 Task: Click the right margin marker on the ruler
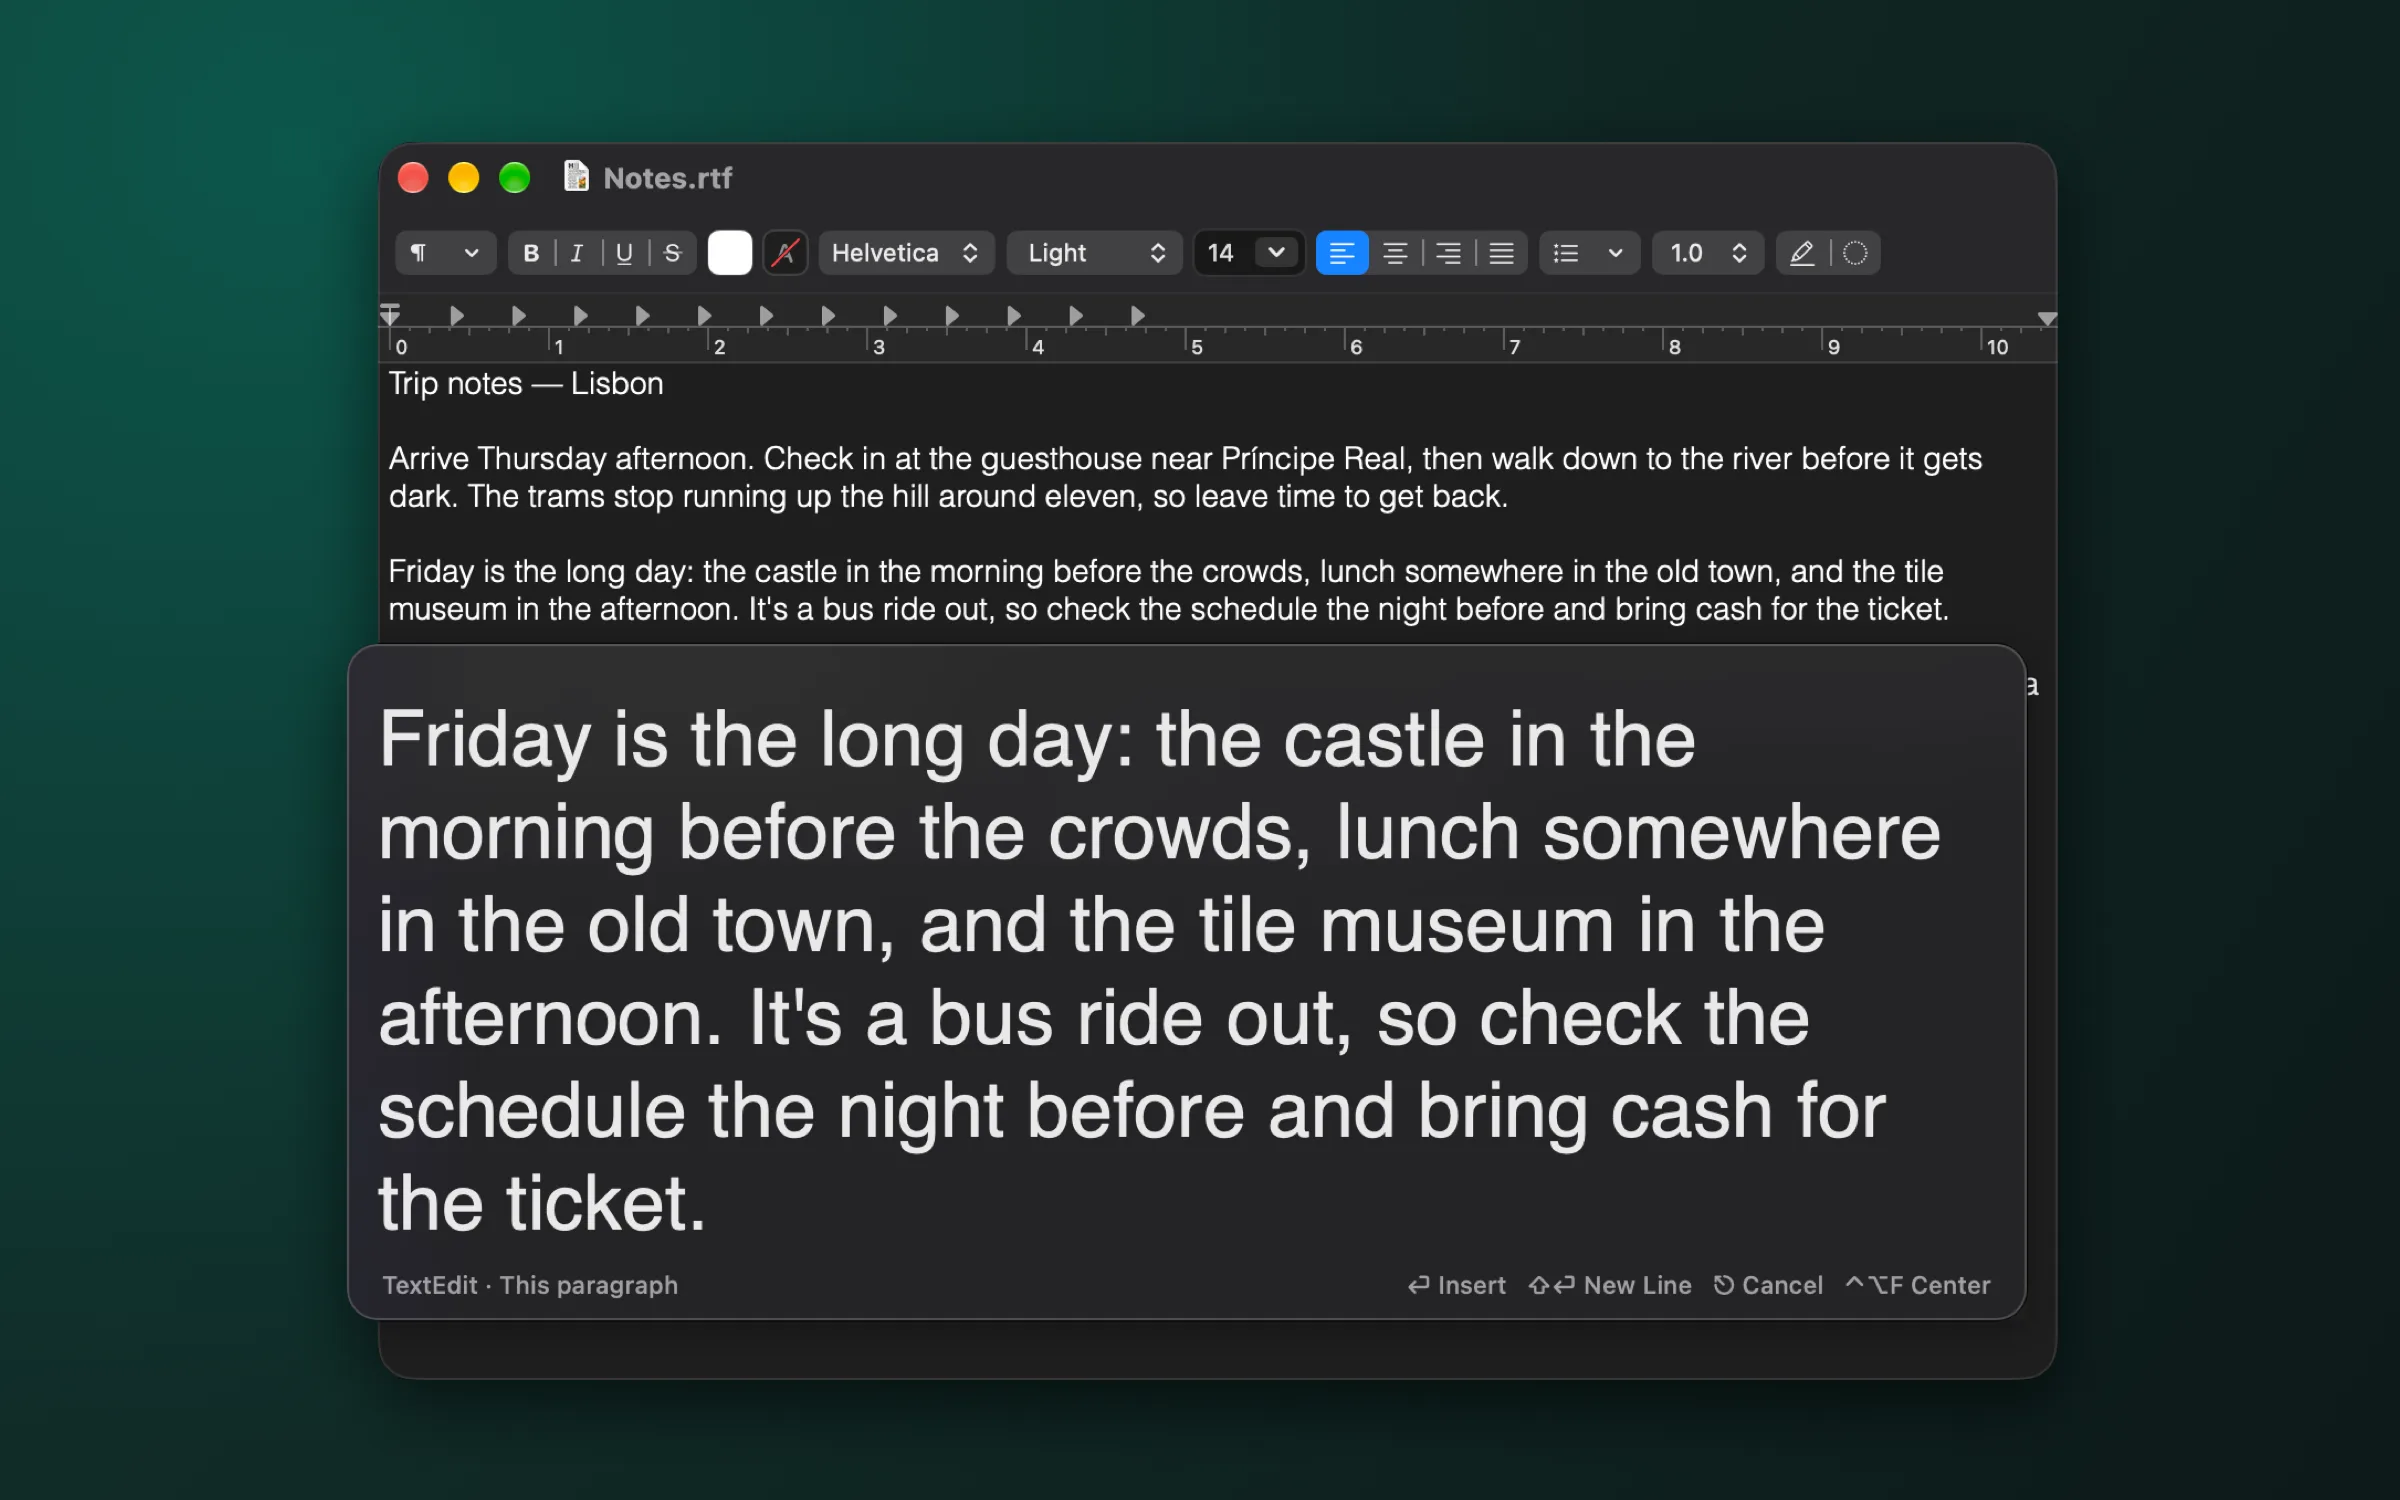2047,319
